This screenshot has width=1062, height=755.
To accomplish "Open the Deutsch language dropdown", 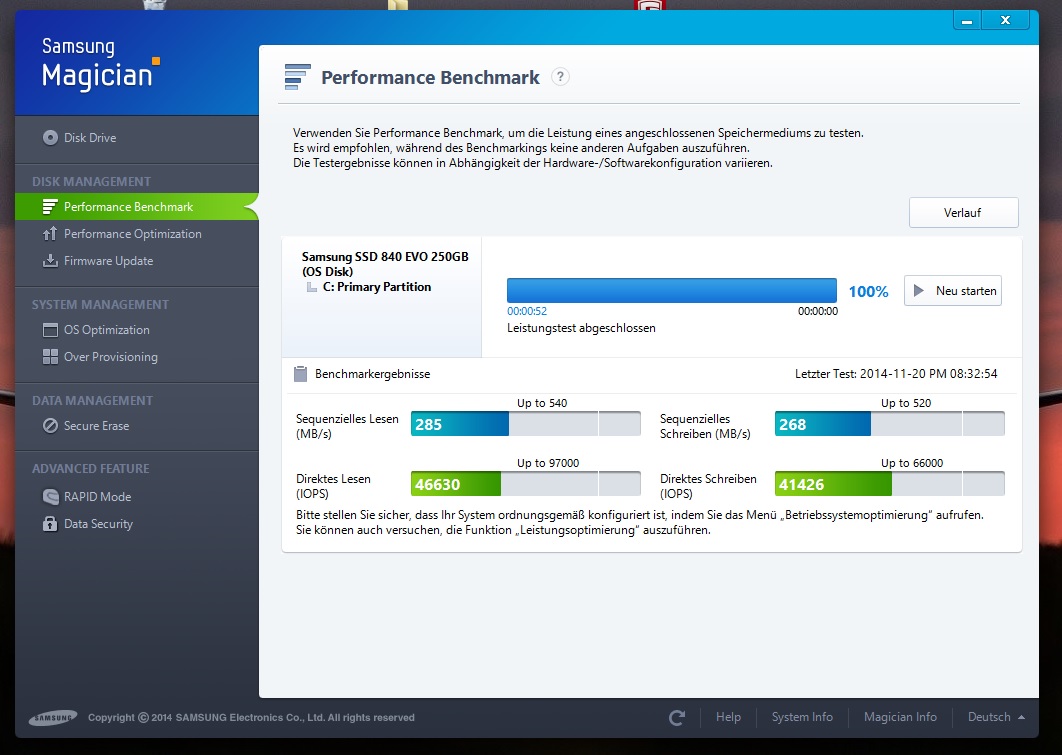I will coord(996,717).
